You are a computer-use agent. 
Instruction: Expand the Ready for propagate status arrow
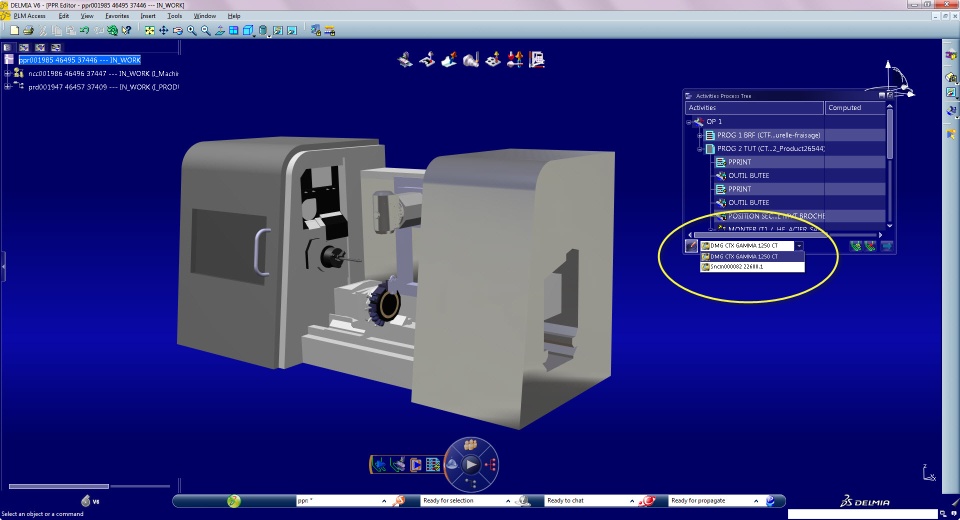click(x=756, y=501)
